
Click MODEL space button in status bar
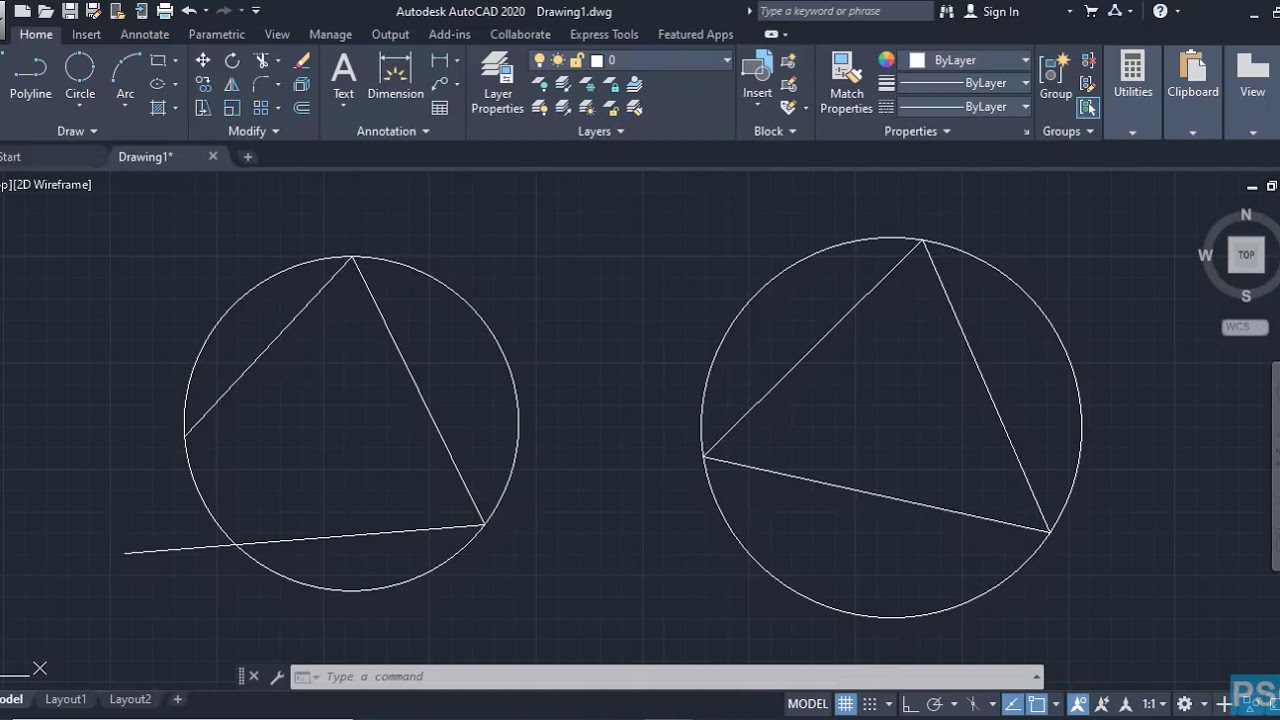808,704
